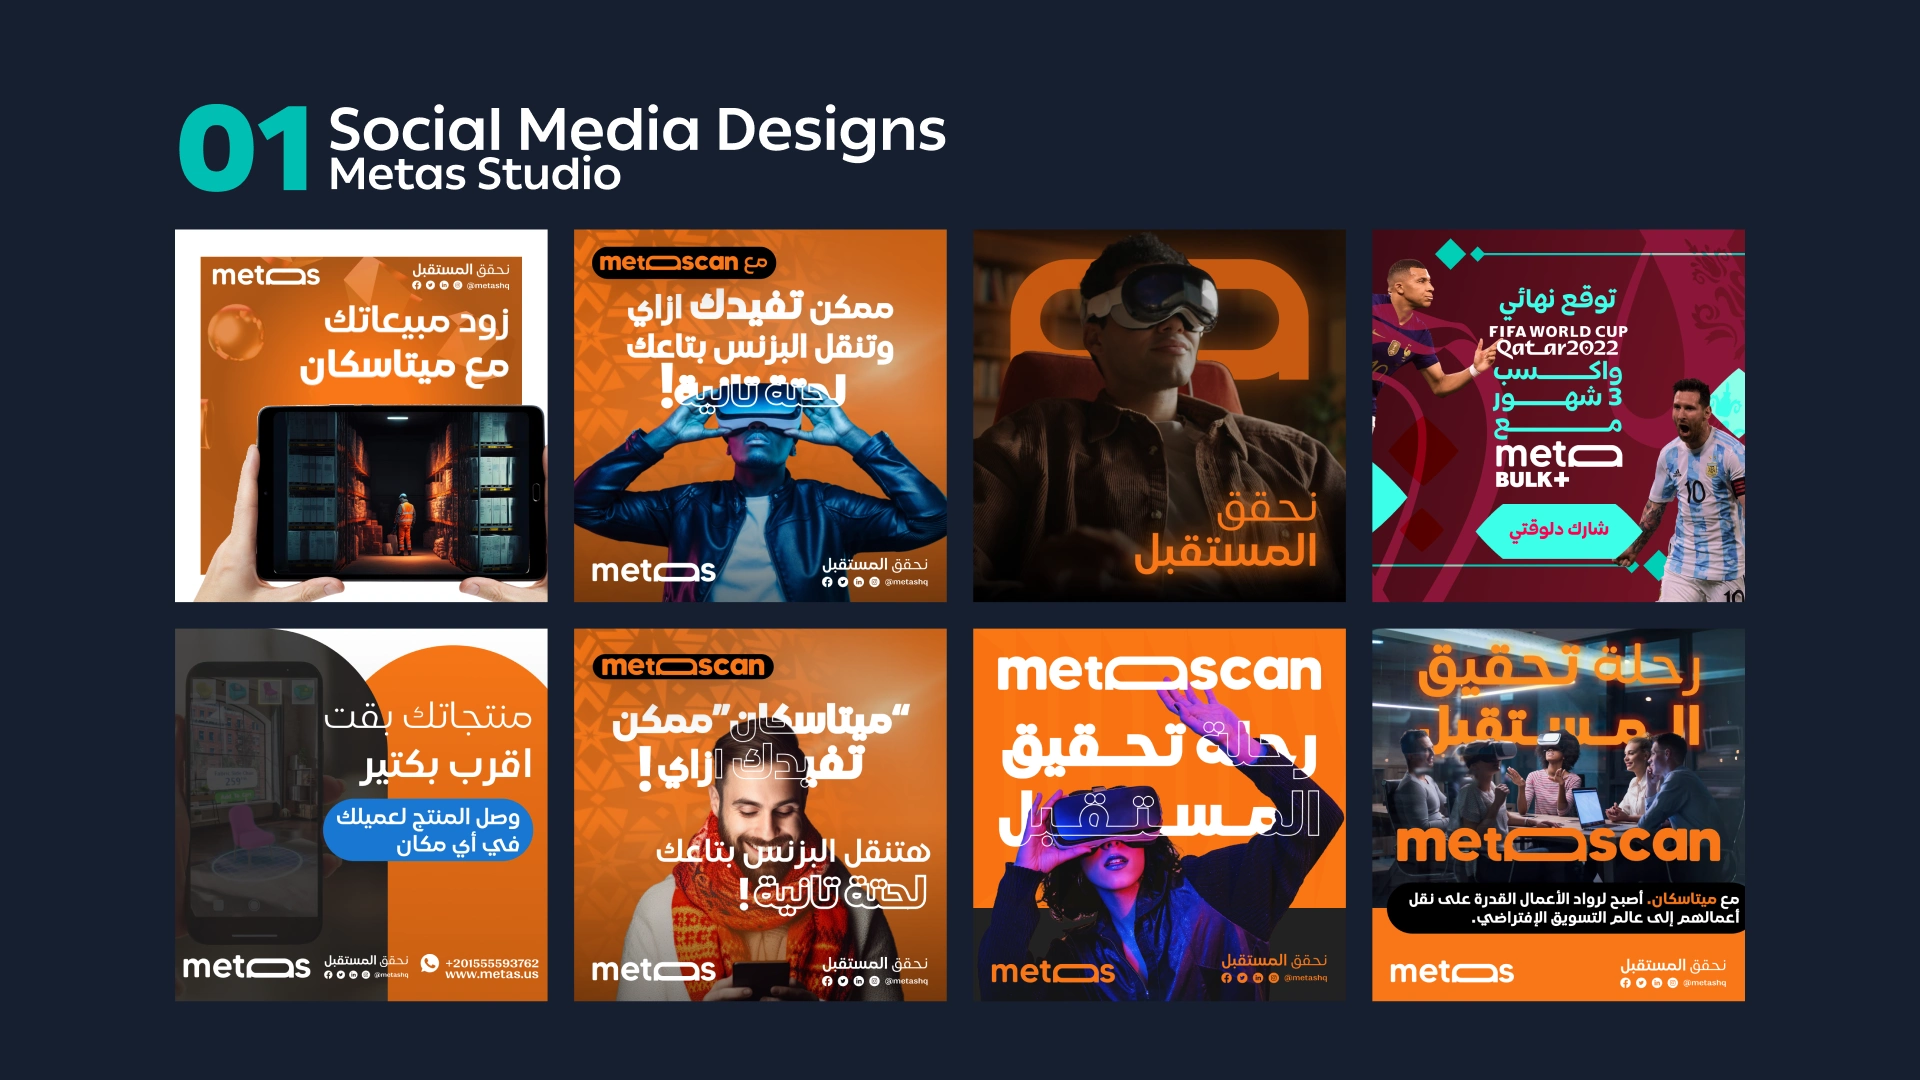The height and width of the screenshot is (1080, 1920).
Task: Click the 'هتنقل البزنس بتاعك' line in the scarf man design
Action: click(793, 851)
